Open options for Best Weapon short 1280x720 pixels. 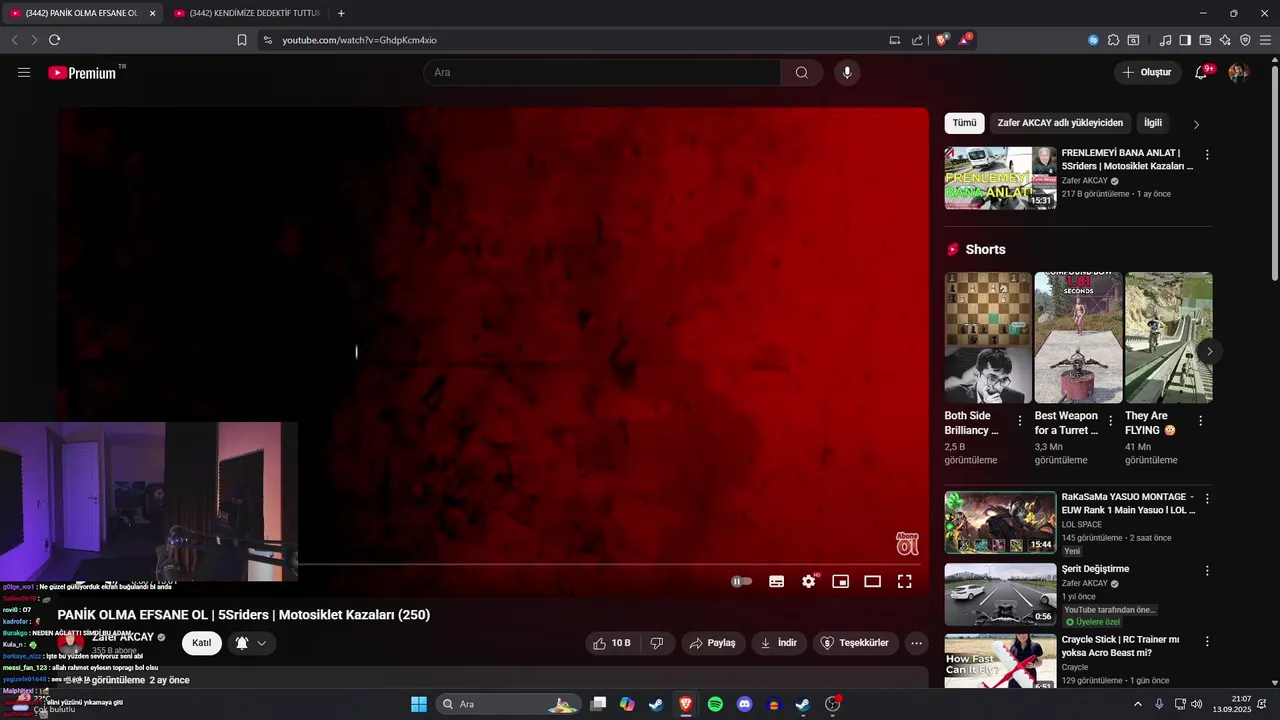(x=1110, y=421)
